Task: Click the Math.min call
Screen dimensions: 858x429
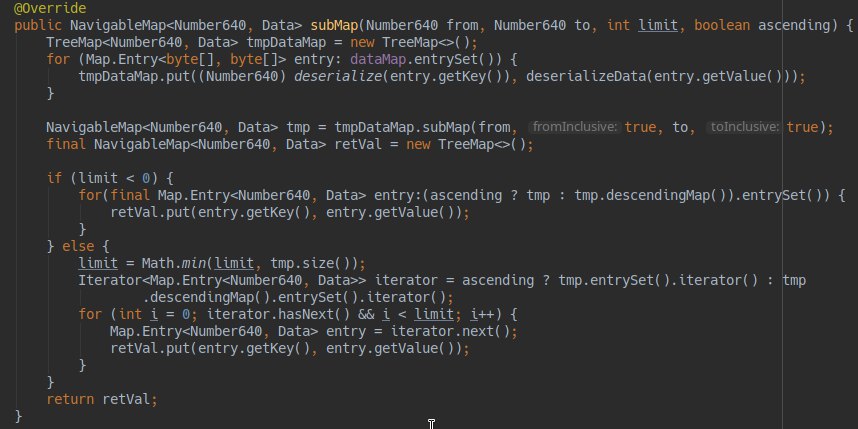Action: pos(173,263)
